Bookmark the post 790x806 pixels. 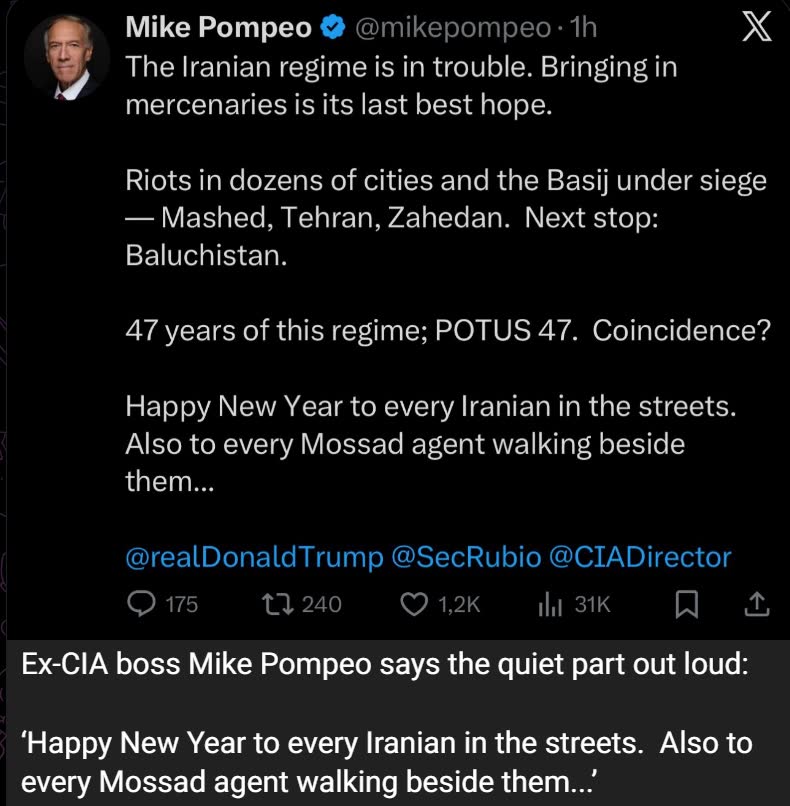click(x=685, y=604)
